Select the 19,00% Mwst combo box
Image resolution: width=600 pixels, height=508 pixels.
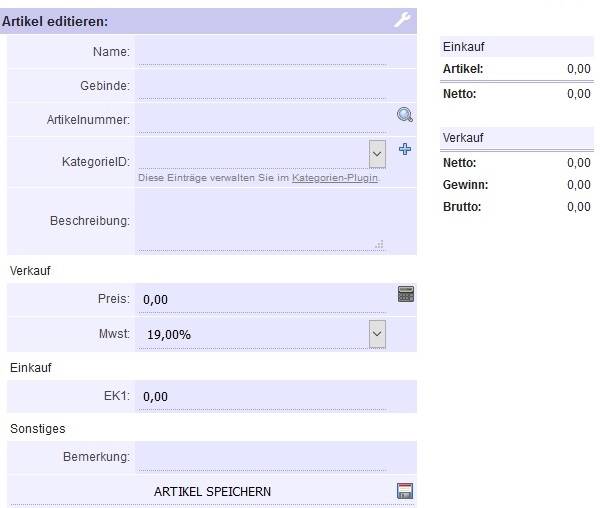[x=262, y=334]
